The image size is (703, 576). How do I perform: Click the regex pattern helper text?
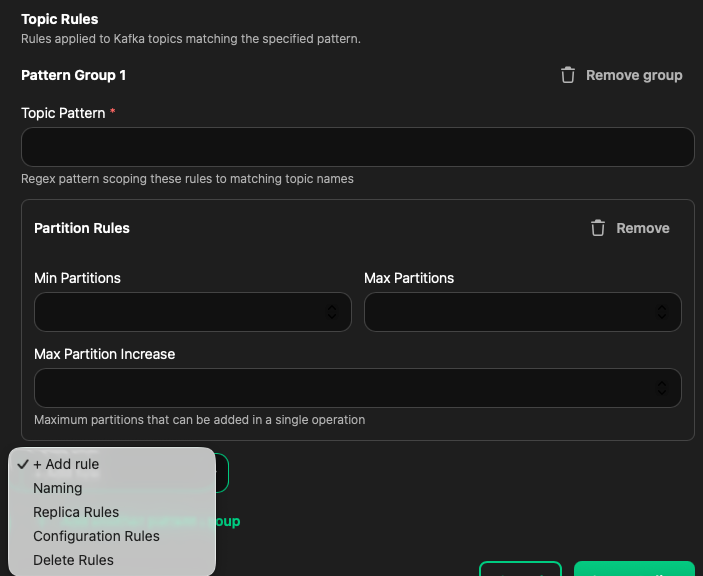187,179
